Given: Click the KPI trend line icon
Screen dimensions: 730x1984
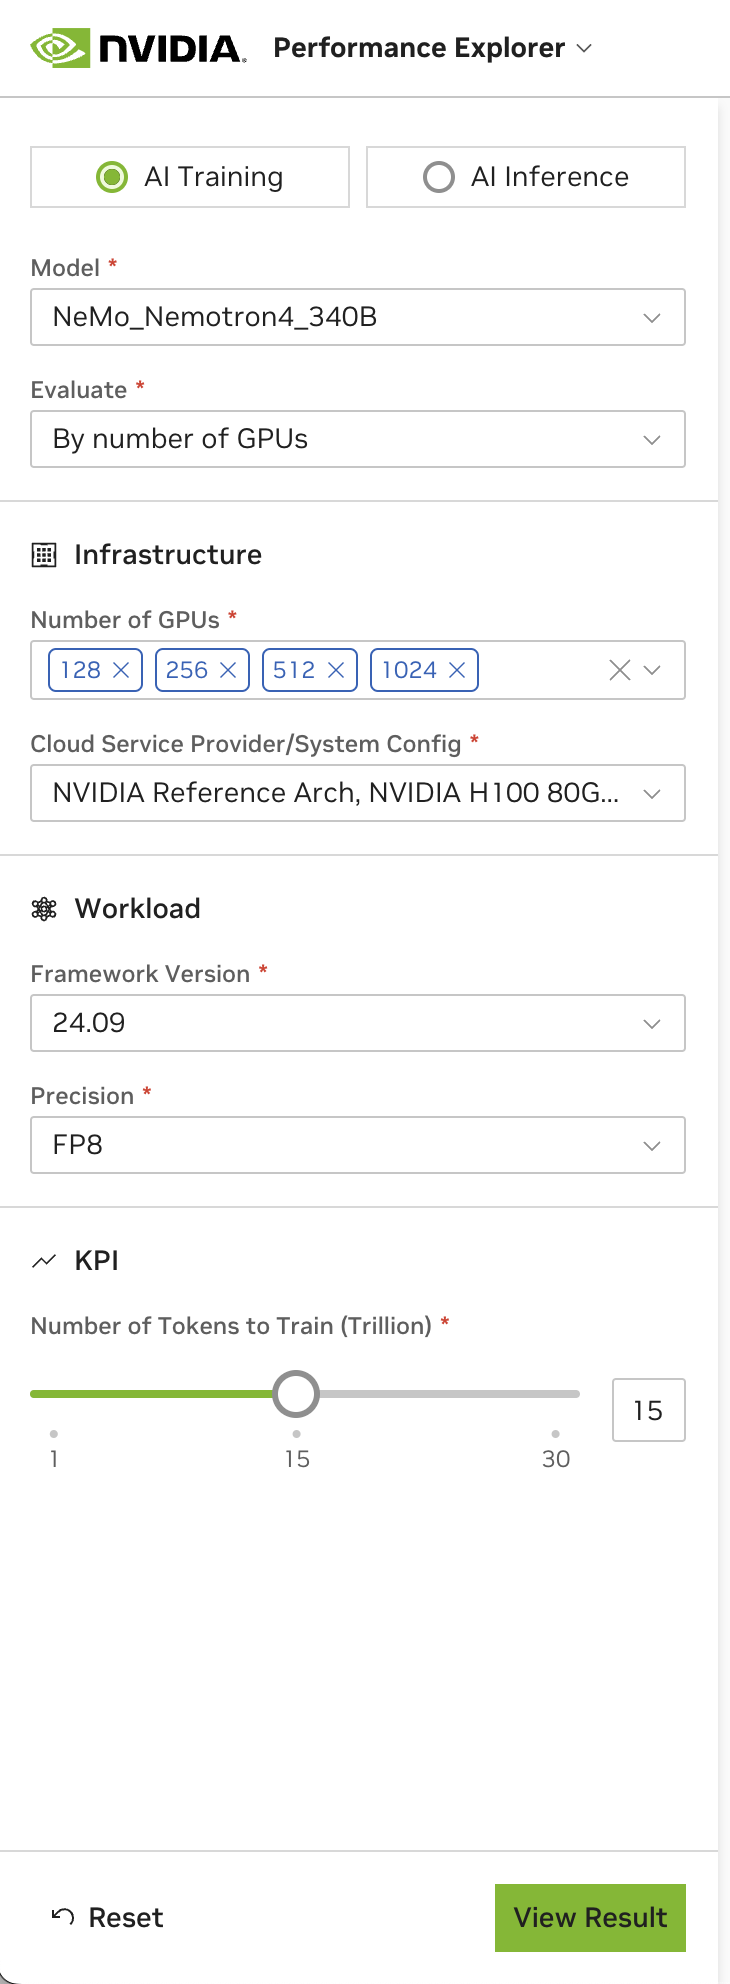Looking at the screenshot, I should [x=44, y=1261].
